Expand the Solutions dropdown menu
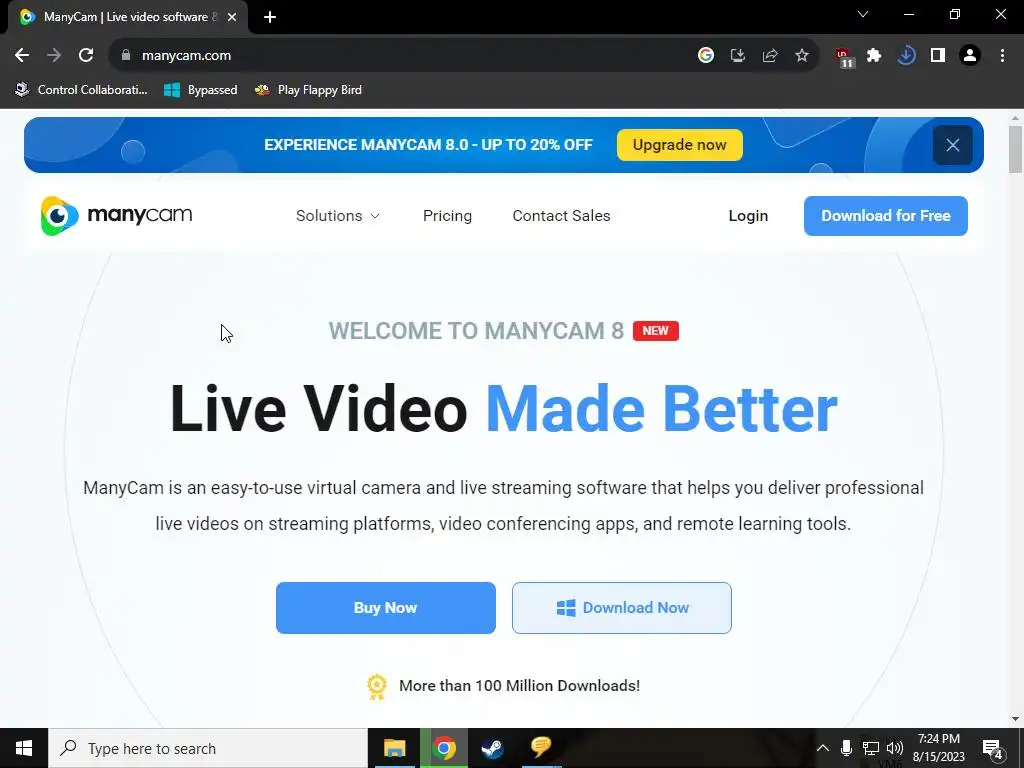Viewport: 1024px width, 768px height. [337, 216]
